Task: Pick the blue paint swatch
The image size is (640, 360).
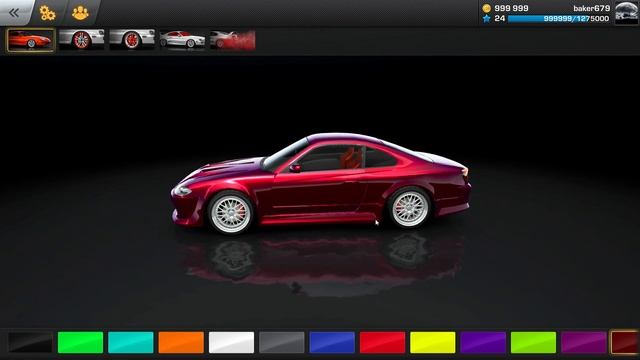Action: coord(332,342)
